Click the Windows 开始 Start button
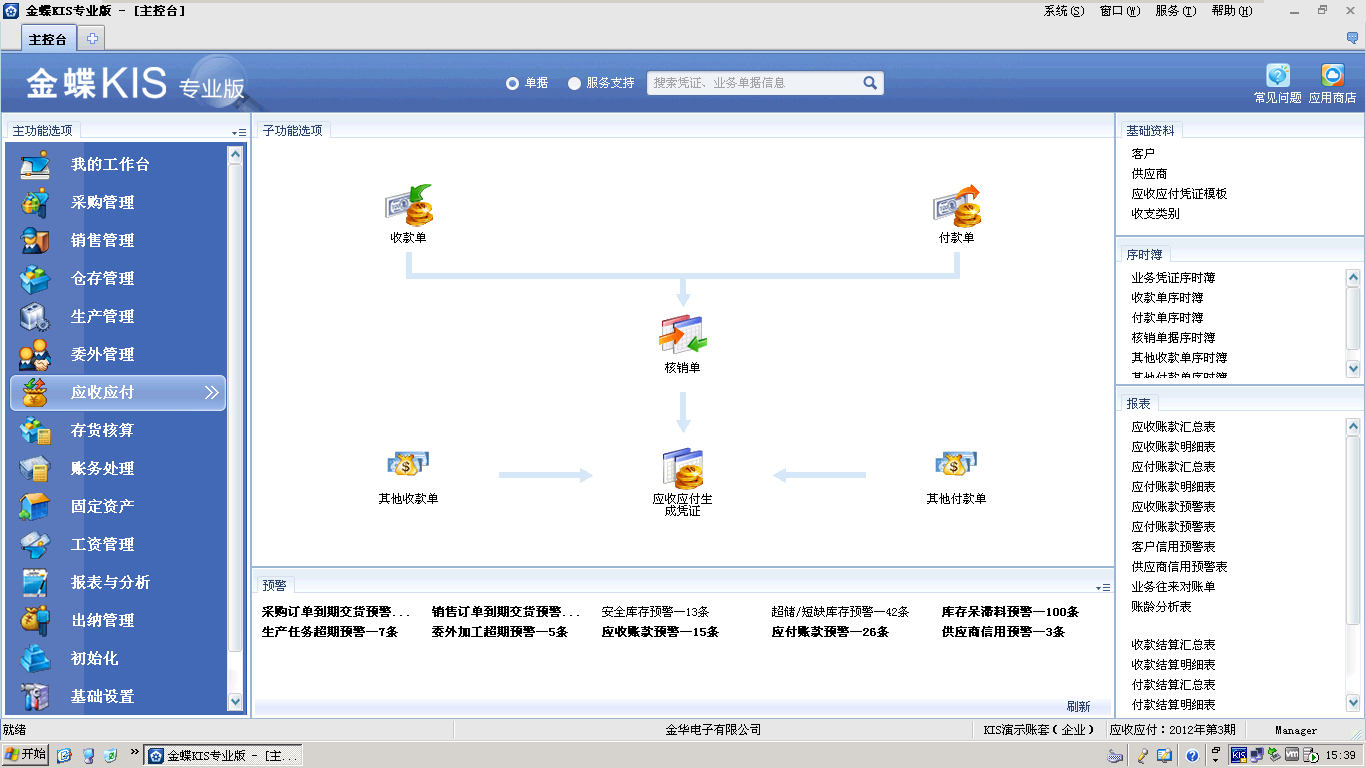The width and height of the screenshot is (1366, 768). click(26, 755)
